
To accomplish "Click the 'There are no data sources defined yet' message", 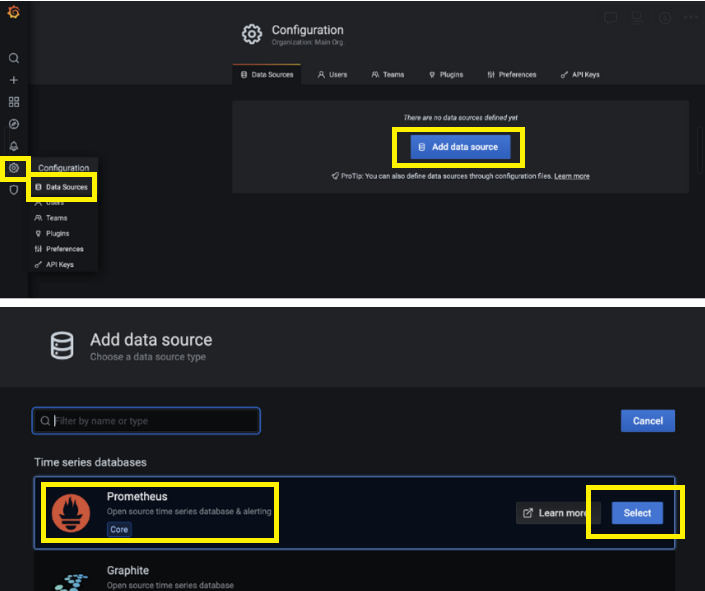I will (460, 118).
